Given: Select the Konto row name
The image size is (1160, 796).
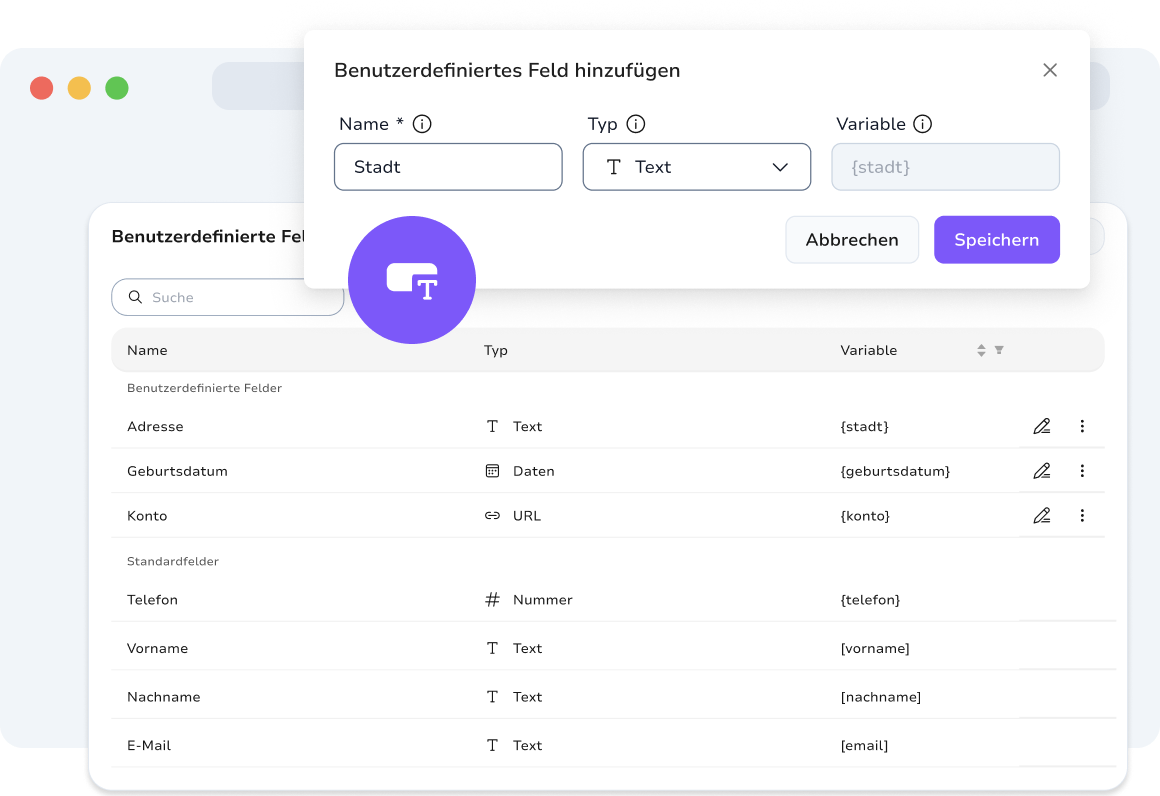Looking at the screenshot, I should [147, 516].
